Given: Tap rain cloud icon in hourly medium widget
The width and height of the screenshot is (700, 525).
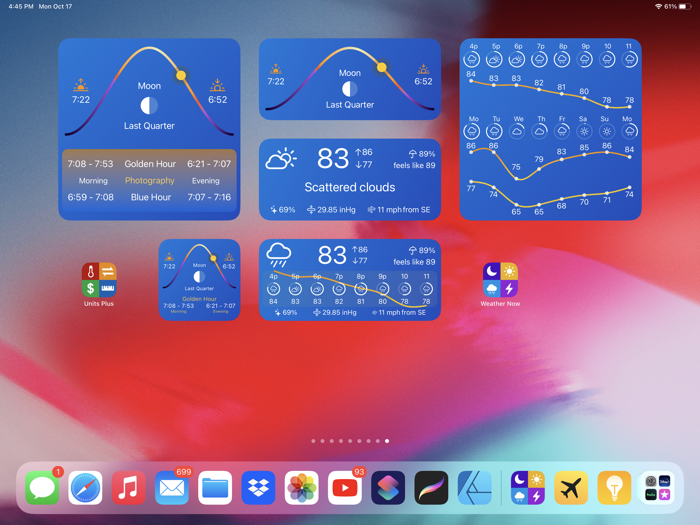Looking at the screenshot, I should (x=279, y=254).
